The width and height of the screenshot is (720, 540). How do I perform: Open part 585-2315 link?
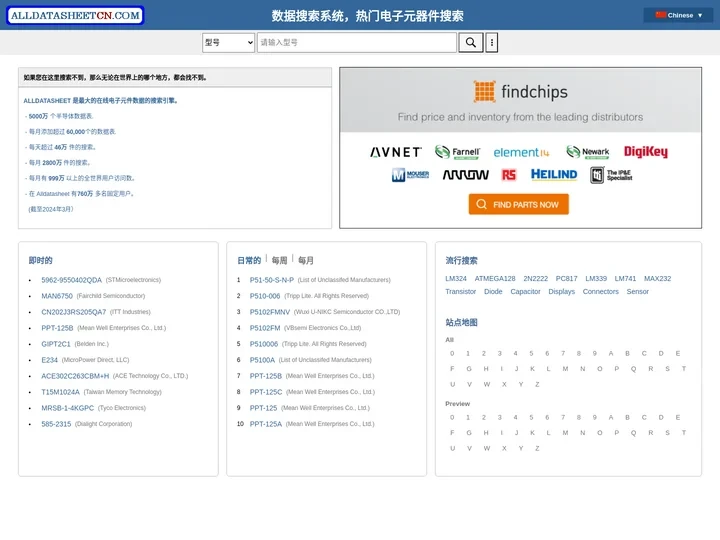pyautogui.click(x=56, y=424)
